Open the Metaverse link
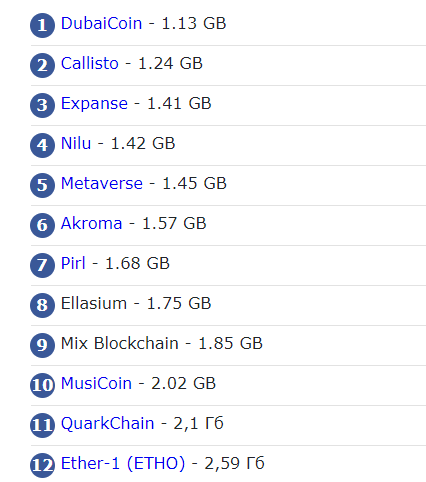The width and height of the screenshot is (426, 482). (x=102, y=183)
